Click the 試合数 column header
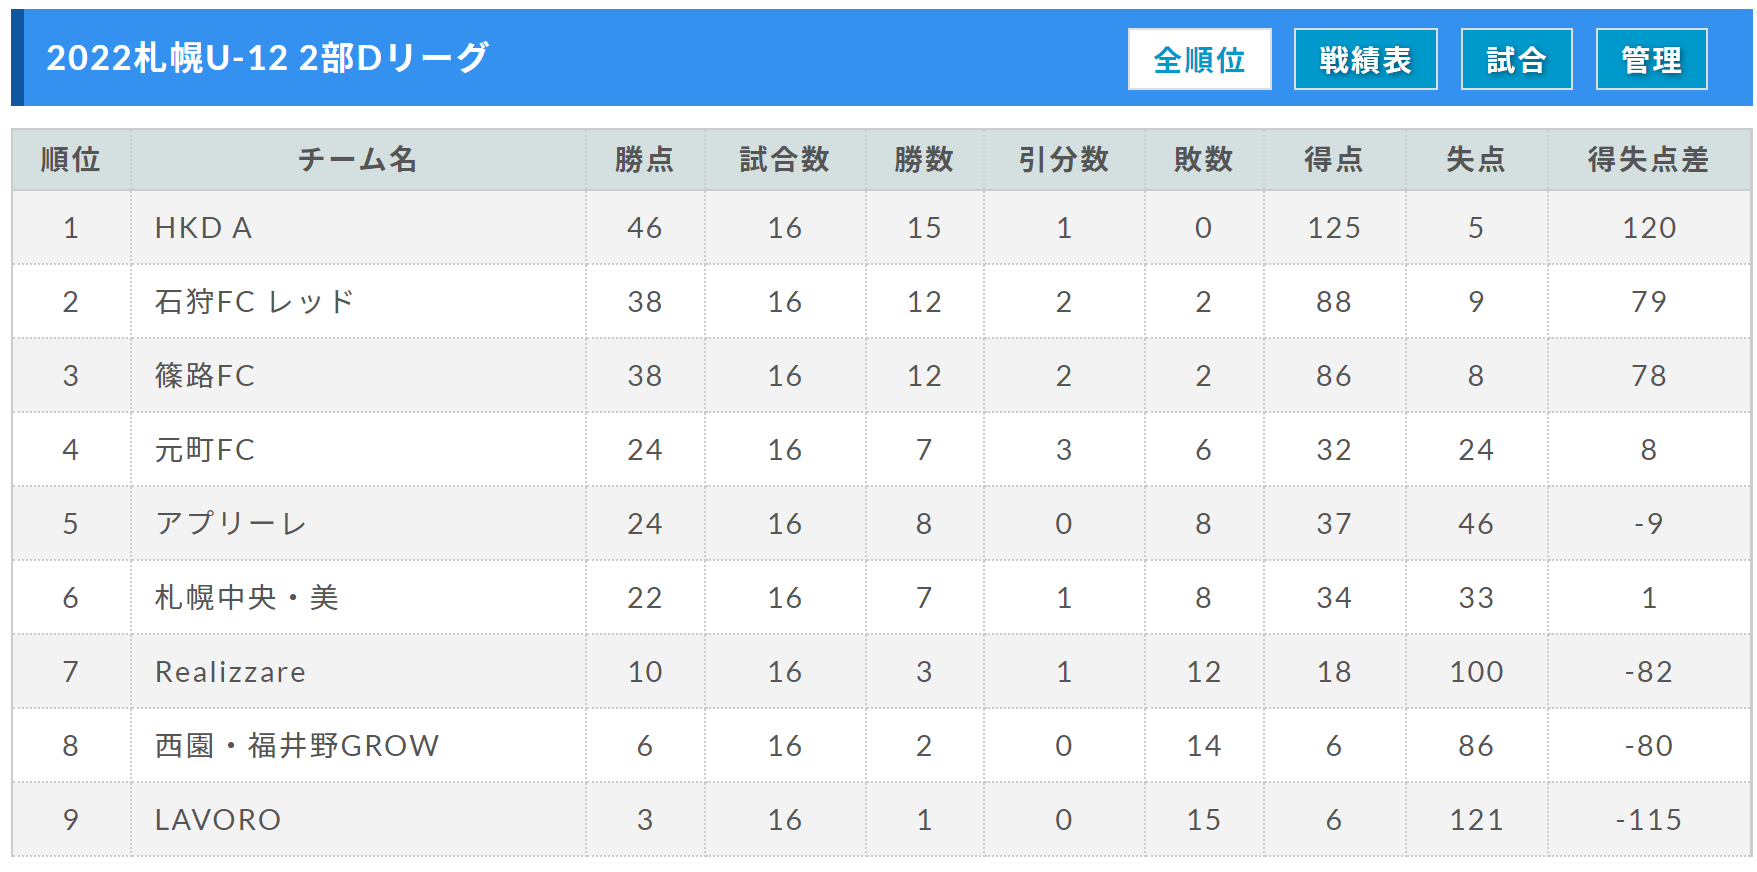The image size is (1757, 872). (x=785, y=159)
